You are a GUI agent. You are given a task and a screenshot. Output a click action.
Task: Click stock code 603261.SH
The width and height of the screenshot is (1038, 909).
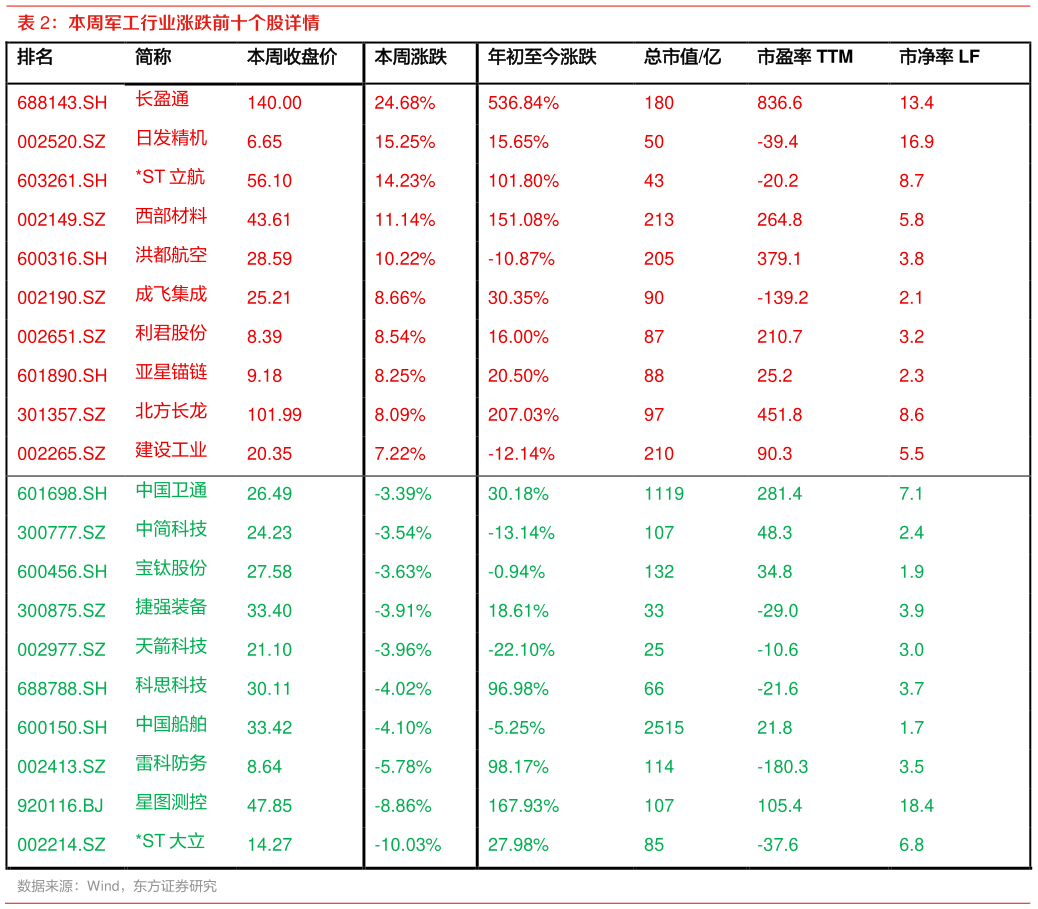(62, 181)
